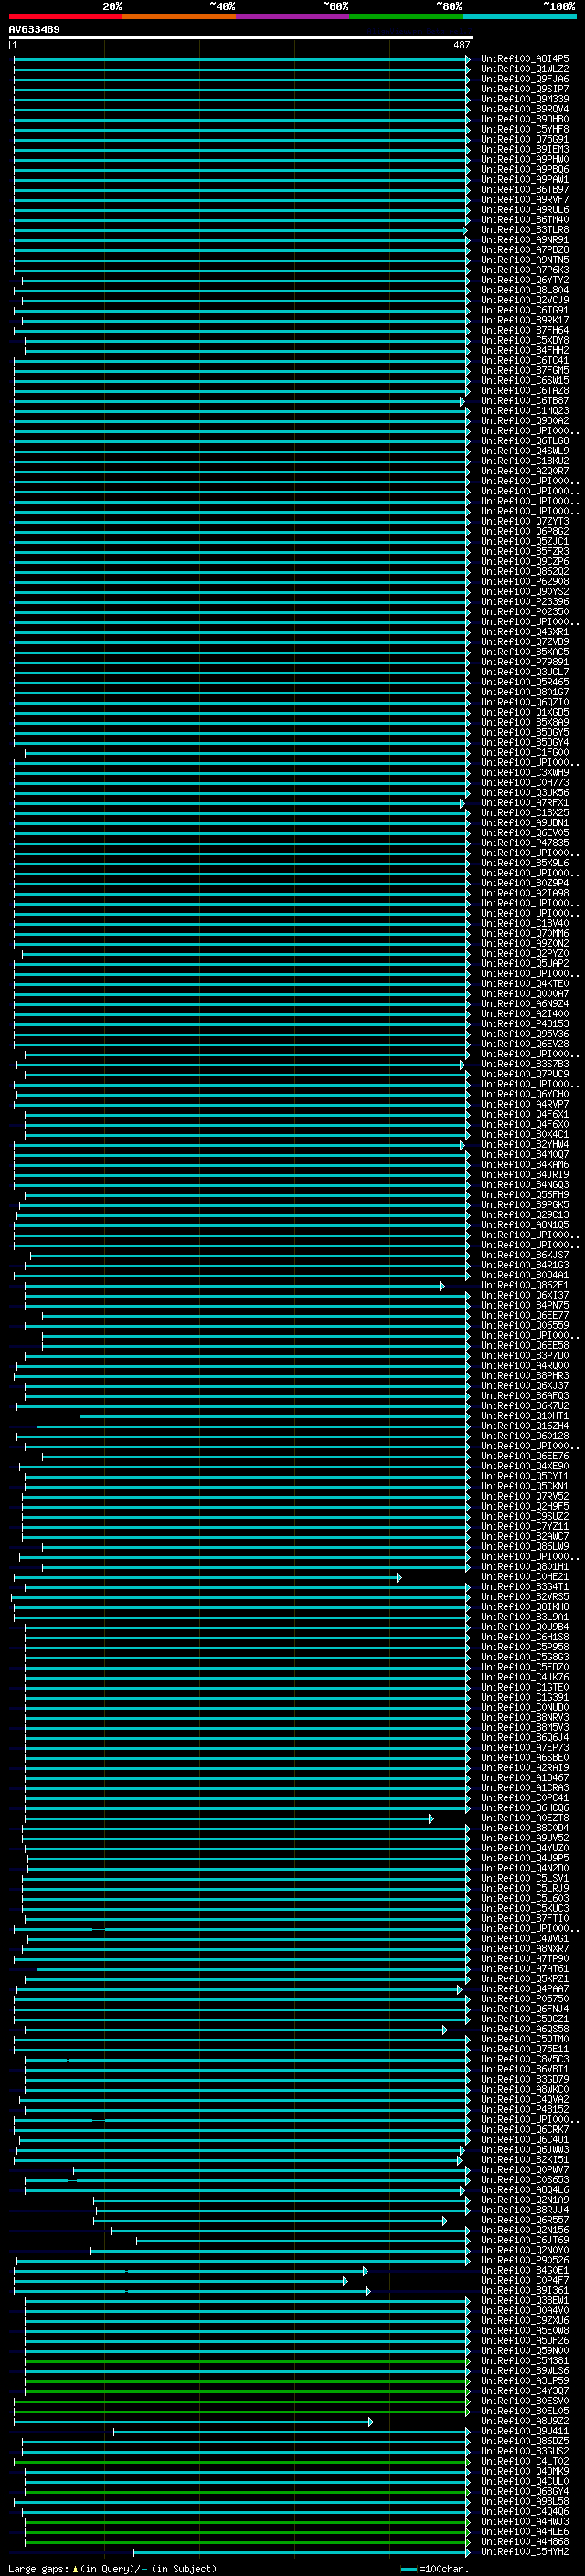Select the UniRef100_A7P6K3 label
585x2576 pixels.
point(525,270)
